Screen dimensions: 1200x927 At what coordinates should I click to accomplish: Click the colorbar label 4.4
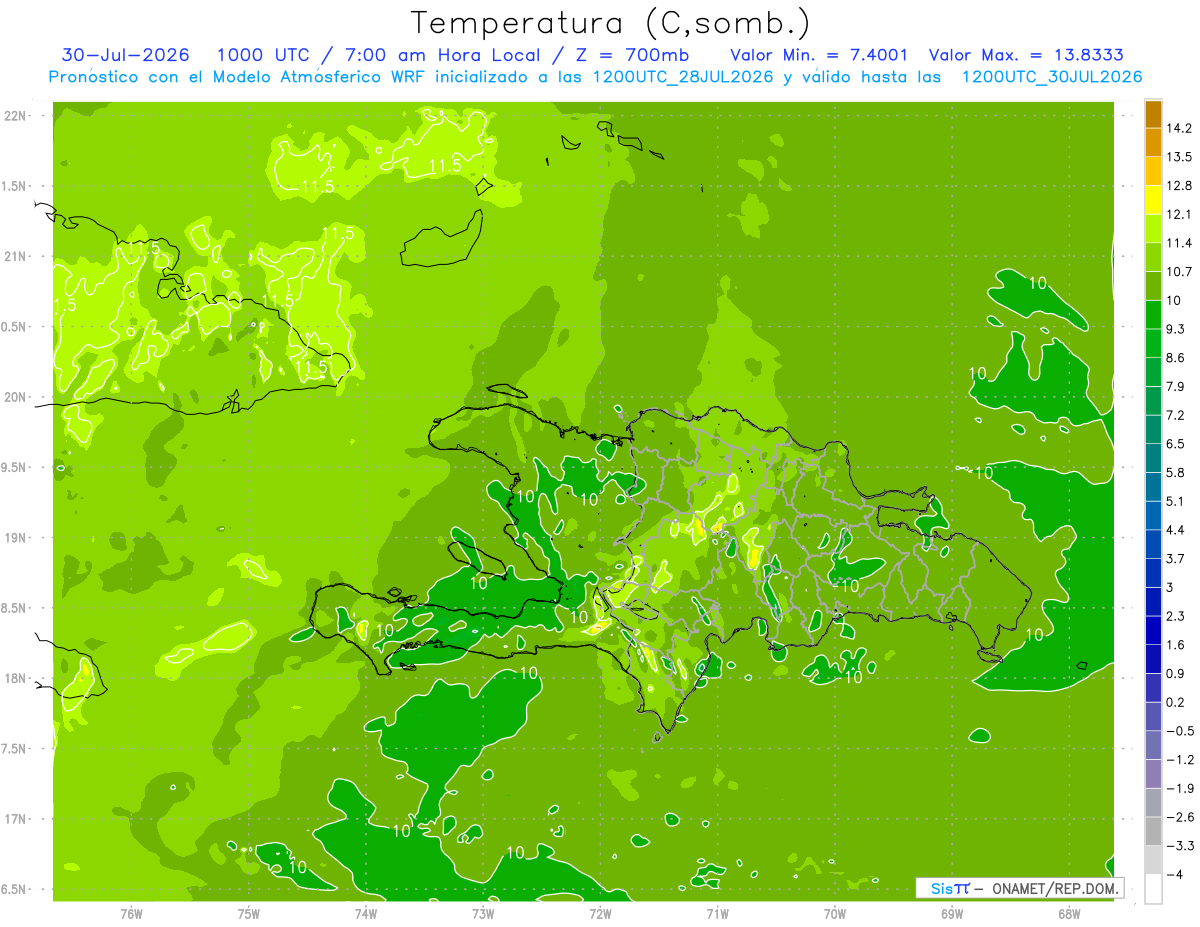tap(1176, 529)
